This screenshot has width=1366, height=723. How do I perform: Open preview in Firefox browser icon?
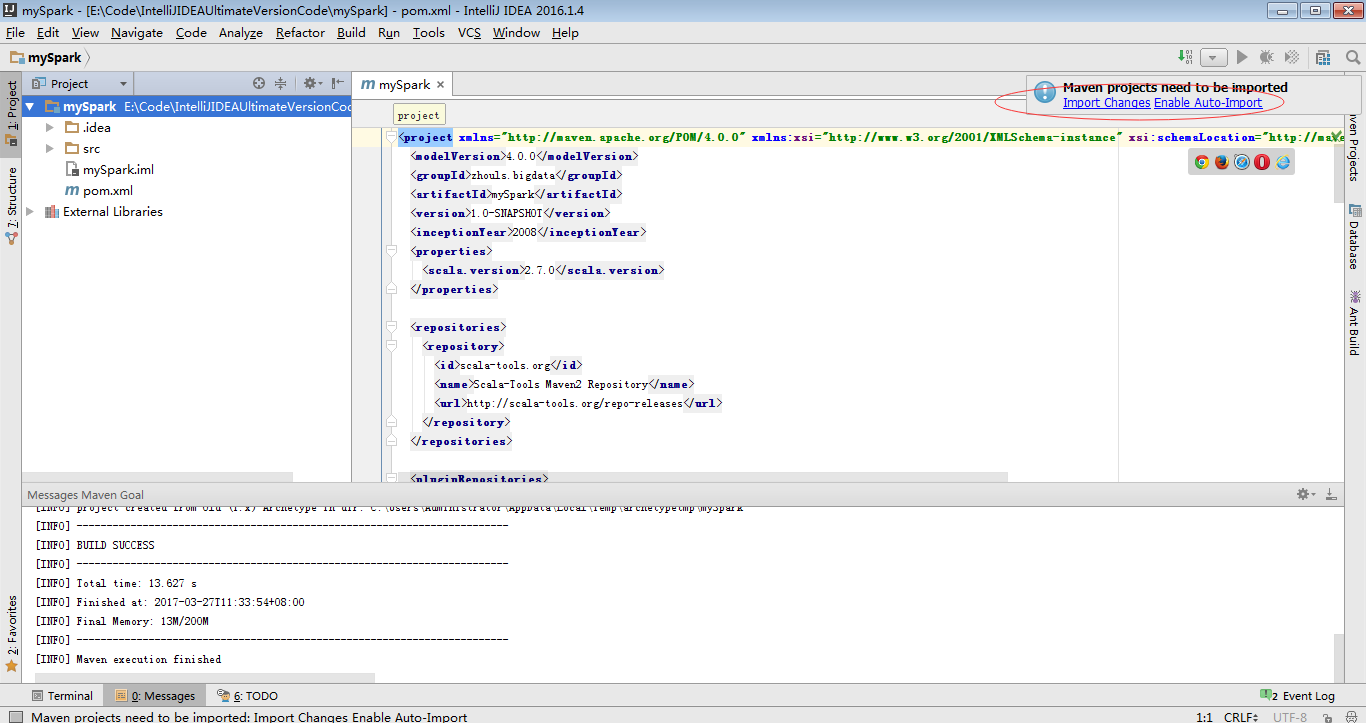coord(1221,162)
